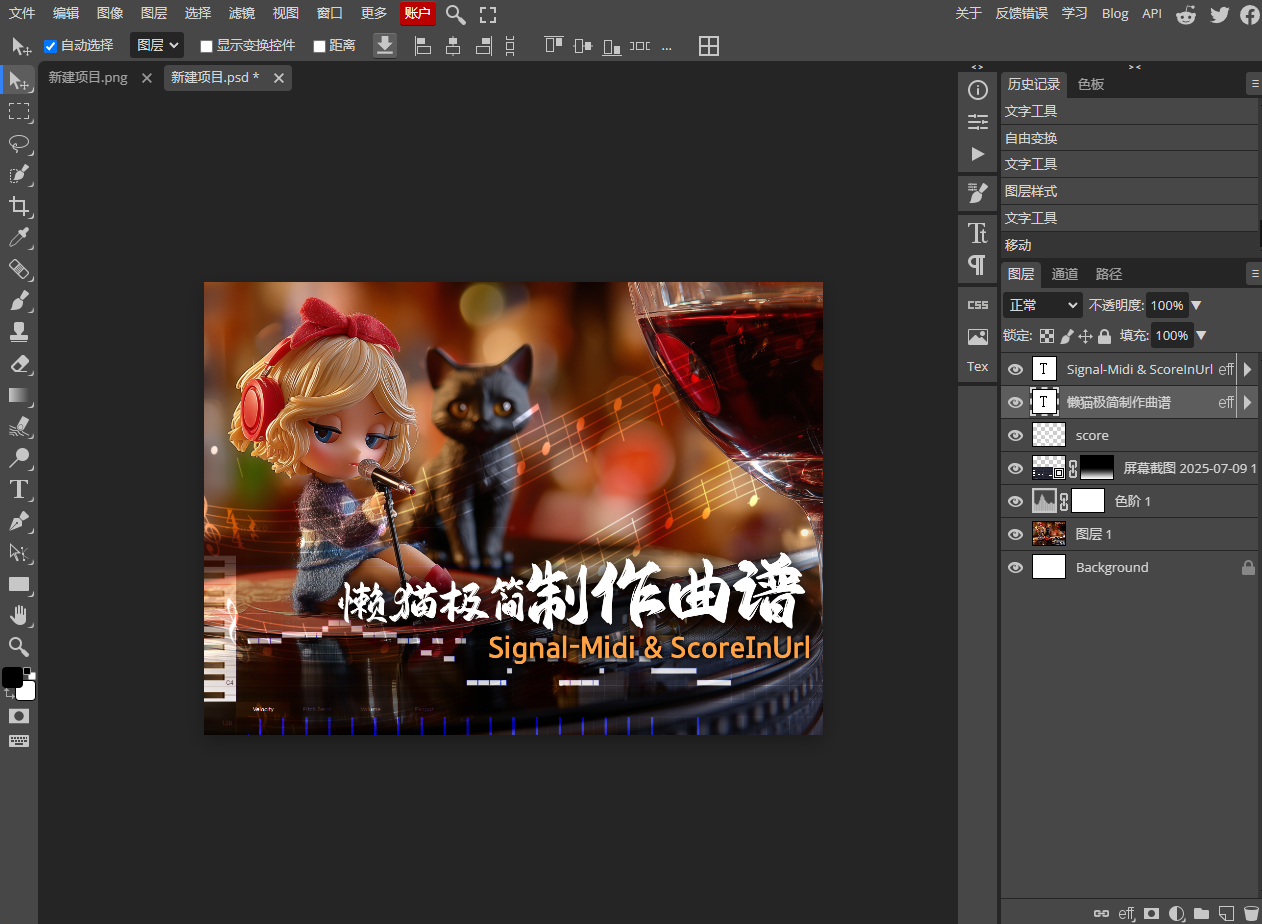Image resolution: width=1262 pixels, height=924 pixels.
Task: Create a new folder in the Layers panel
Action: coord(1201,913)
